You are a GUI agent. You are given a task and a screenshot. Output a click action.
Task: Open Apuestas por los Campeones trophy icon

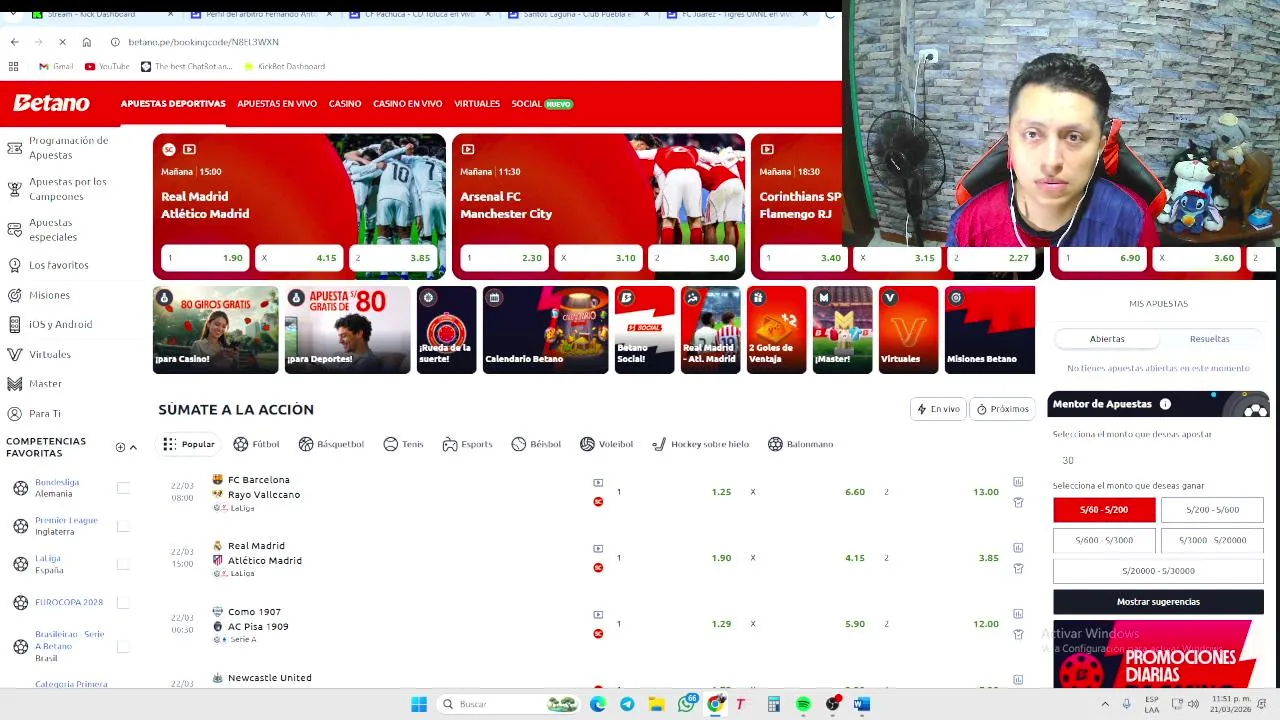click(14, 189)
